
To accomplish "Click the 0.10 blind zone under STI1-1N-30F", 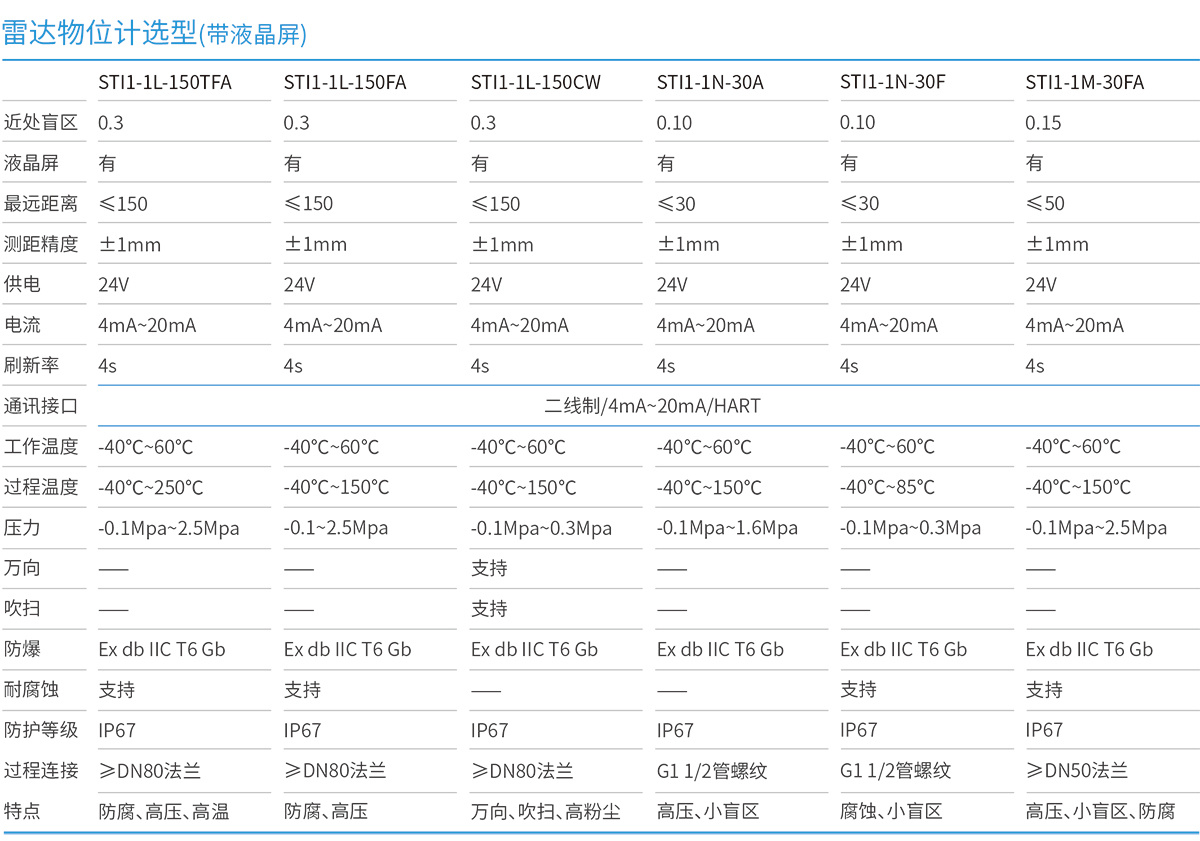I will [857, 123].
